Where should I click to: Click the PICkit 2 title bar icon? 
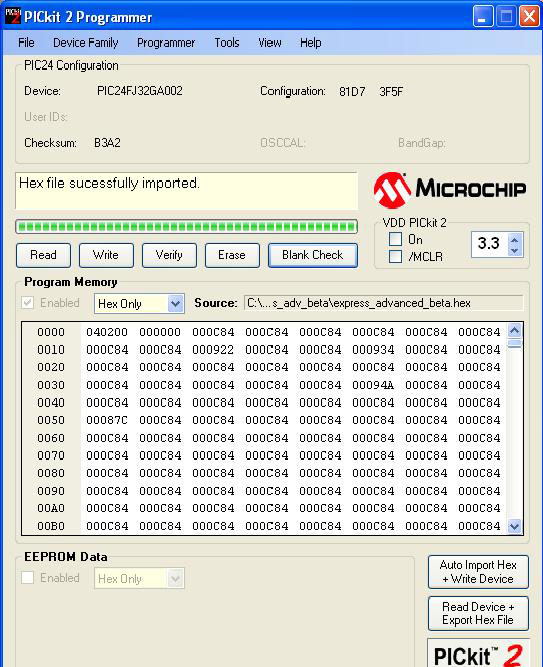tap(12, 17)
